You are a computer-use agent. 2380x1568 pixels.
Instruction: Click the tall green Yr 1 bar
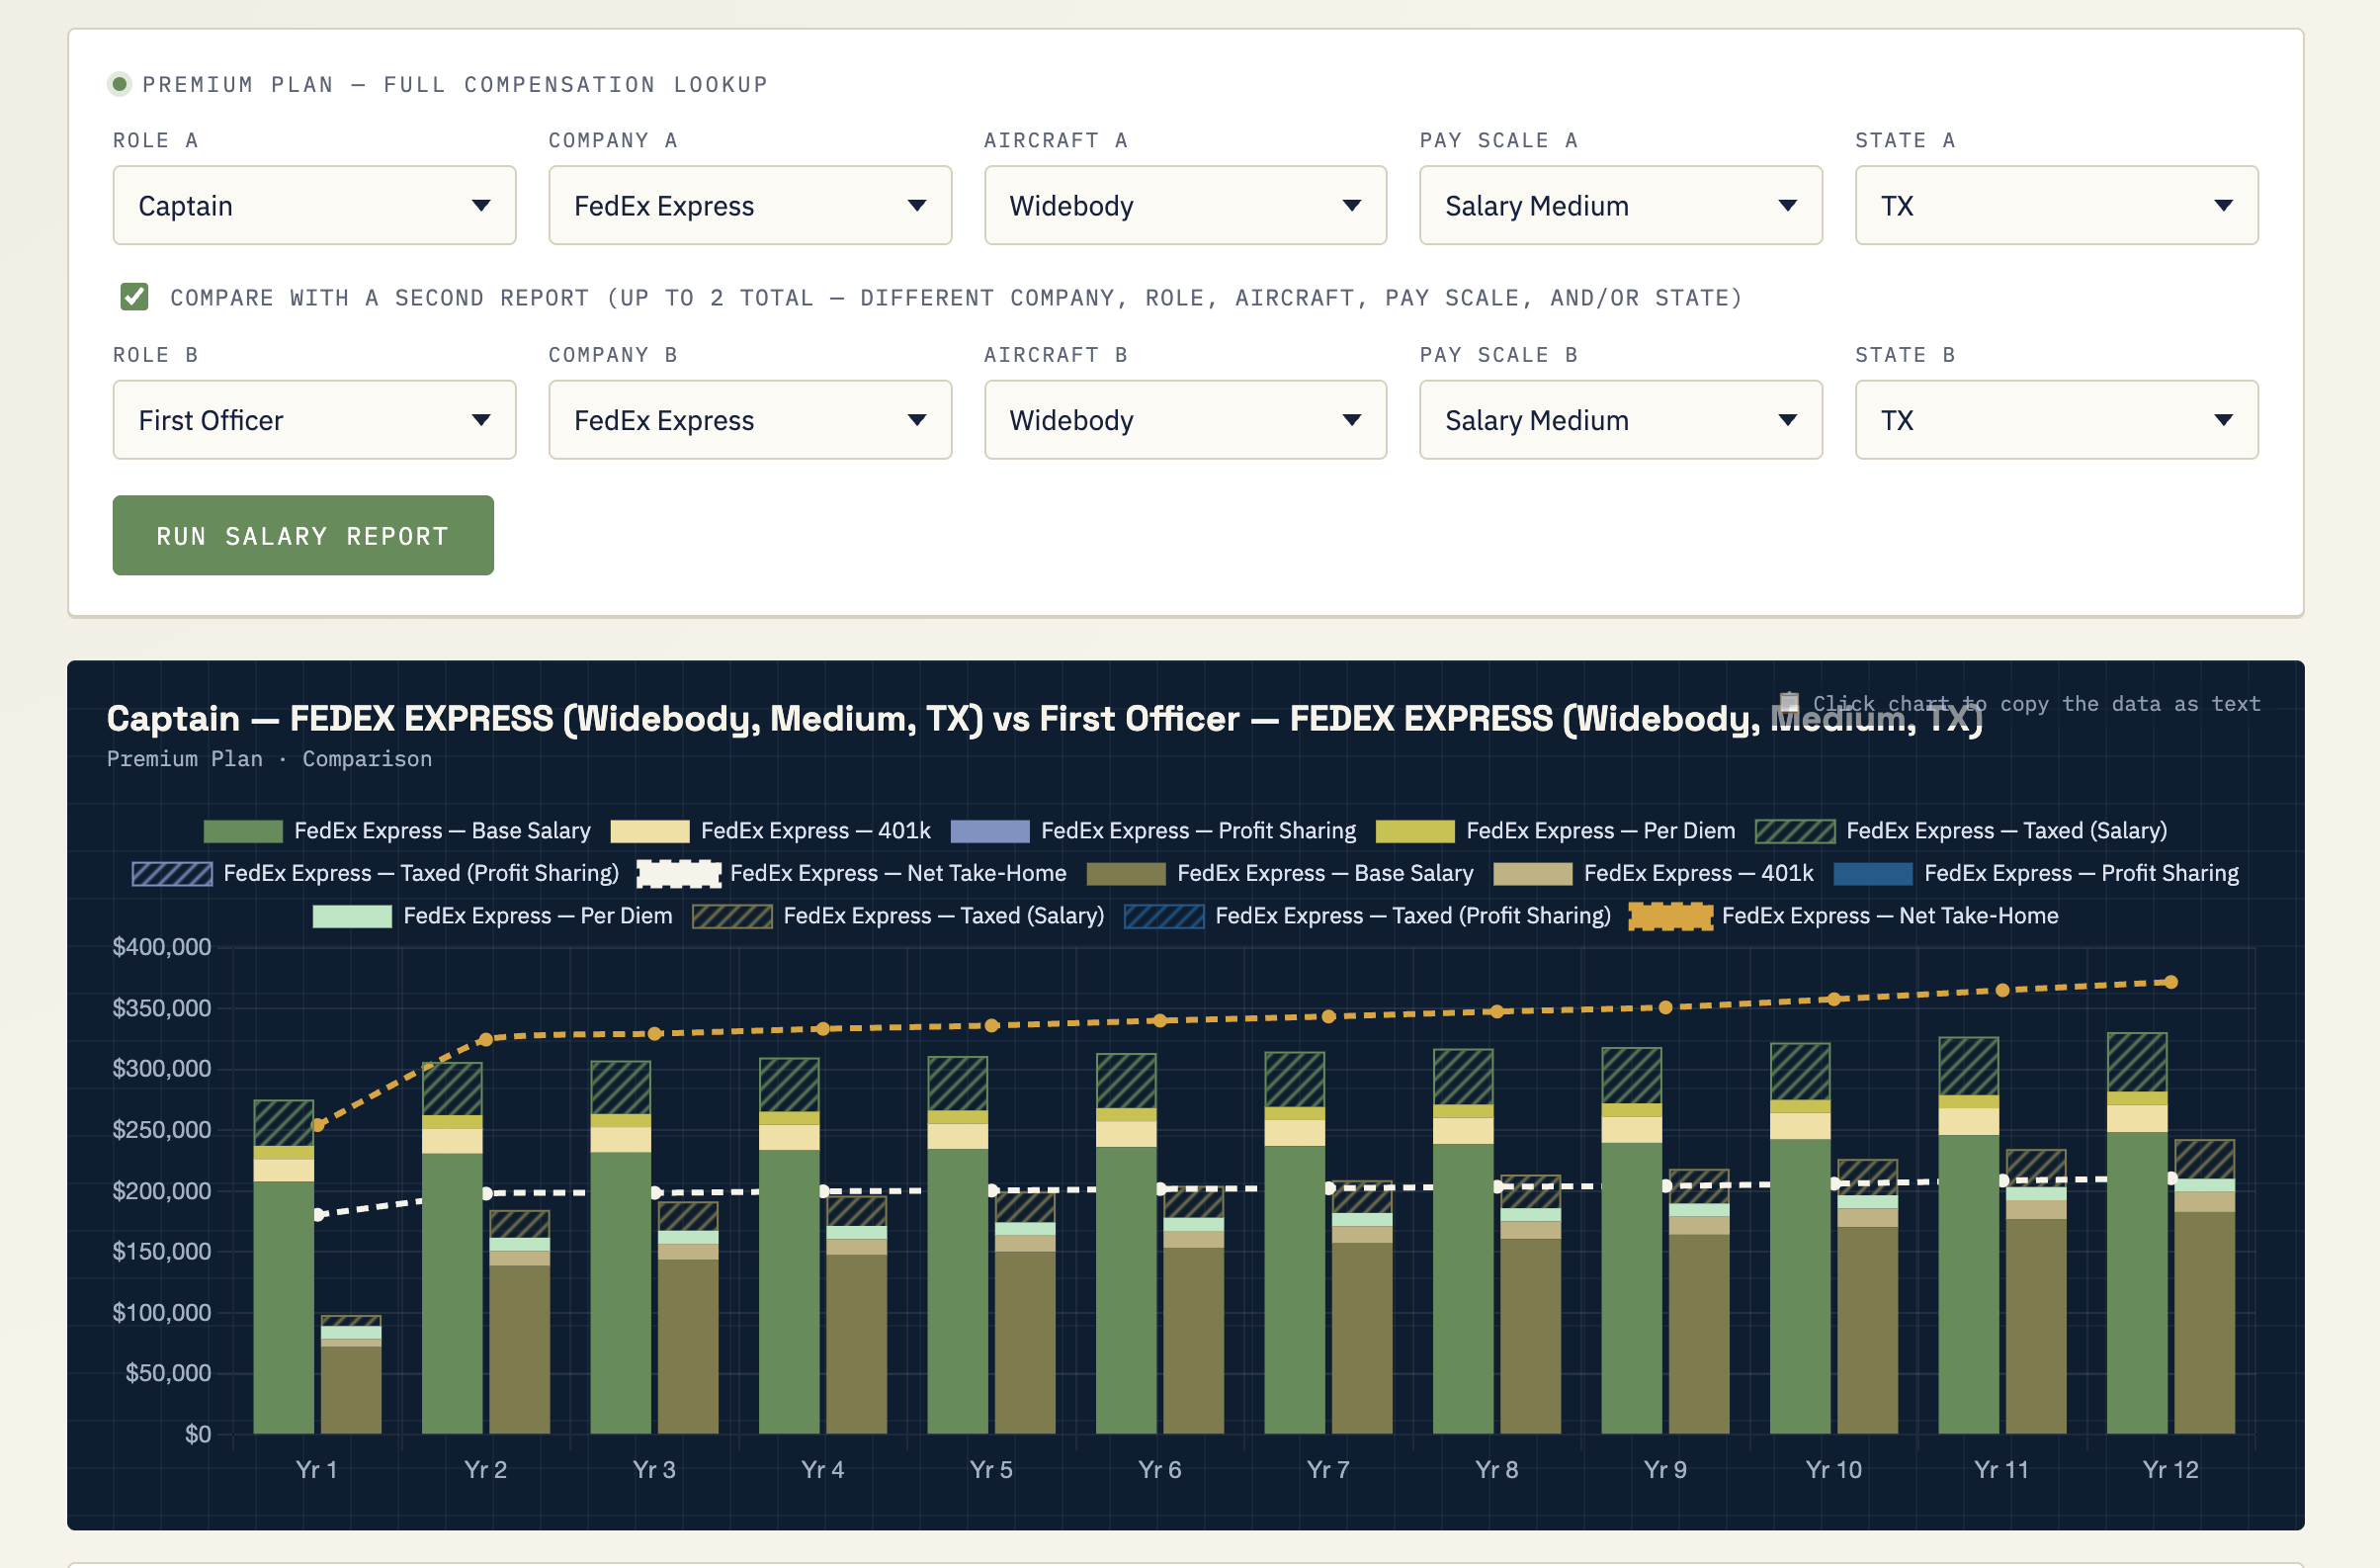(284, 1307)
